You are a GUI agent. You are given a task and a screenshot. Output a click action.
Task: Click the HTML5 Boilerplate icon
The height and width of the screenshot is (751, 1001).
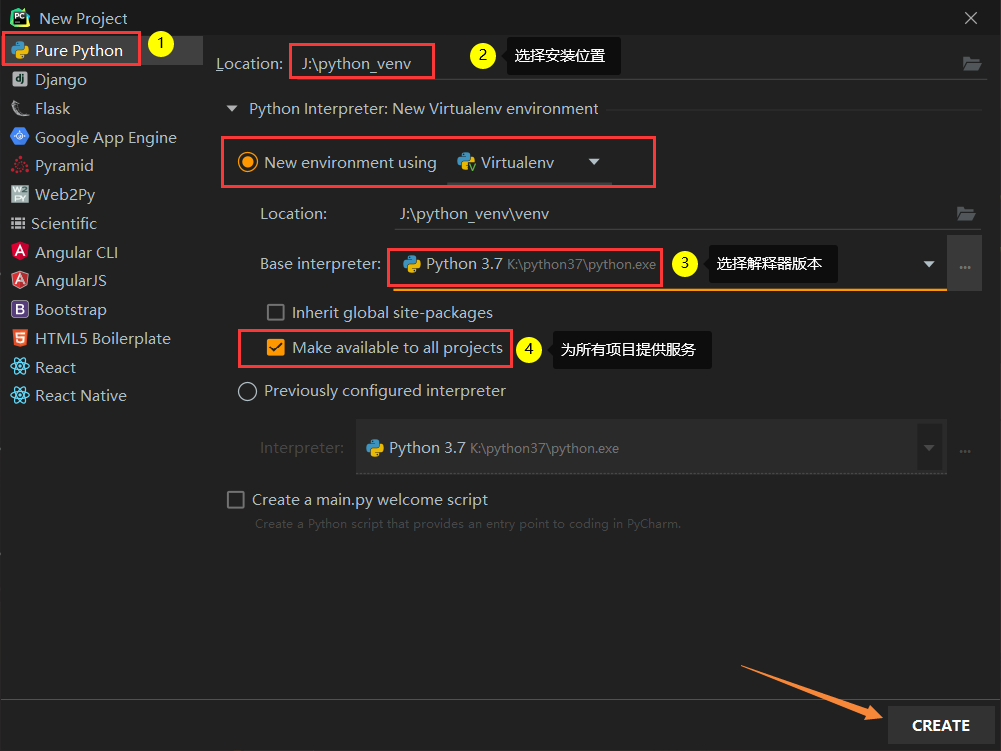[x=20, y=338]
